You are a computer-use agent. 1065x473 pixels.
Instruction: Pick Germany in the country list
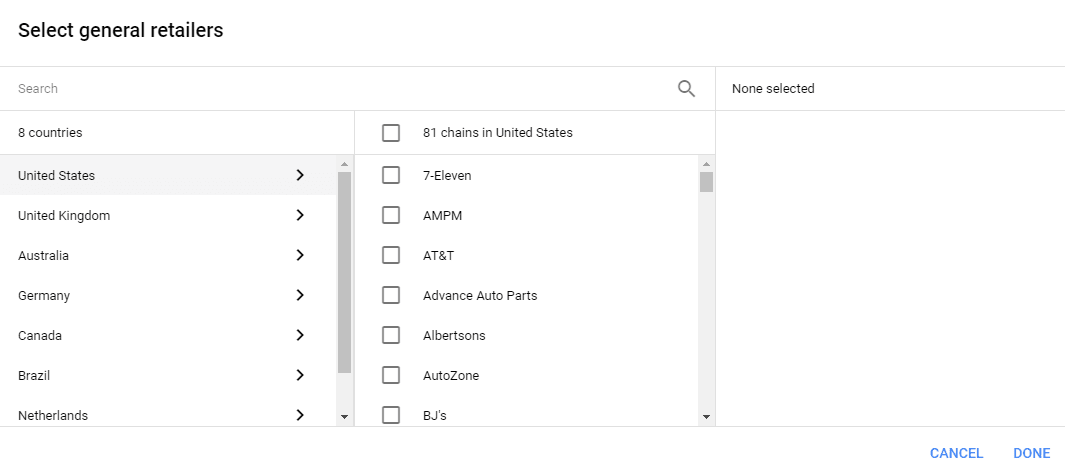coord(168,296)
